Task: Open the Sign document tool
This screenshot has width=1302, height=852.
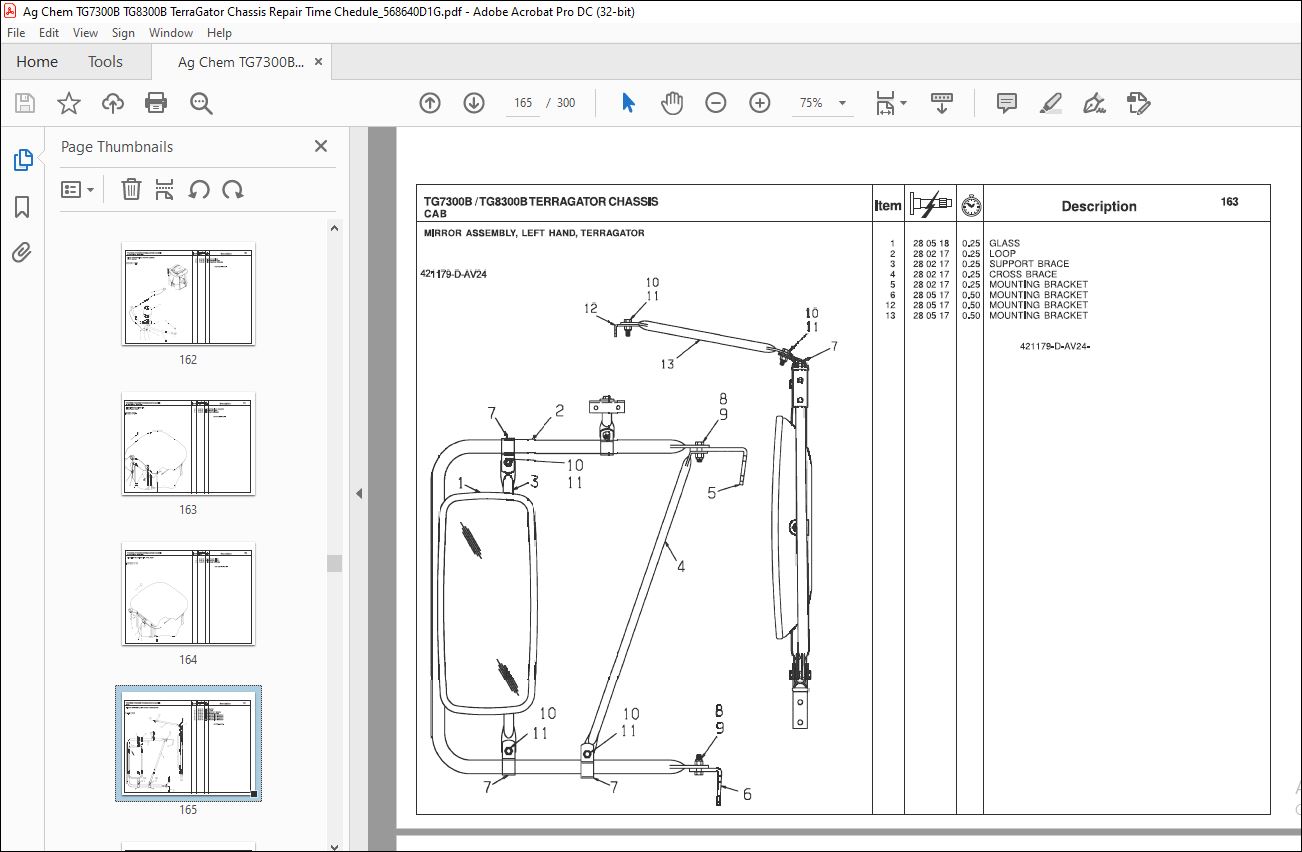Action: pos(1094,103)
